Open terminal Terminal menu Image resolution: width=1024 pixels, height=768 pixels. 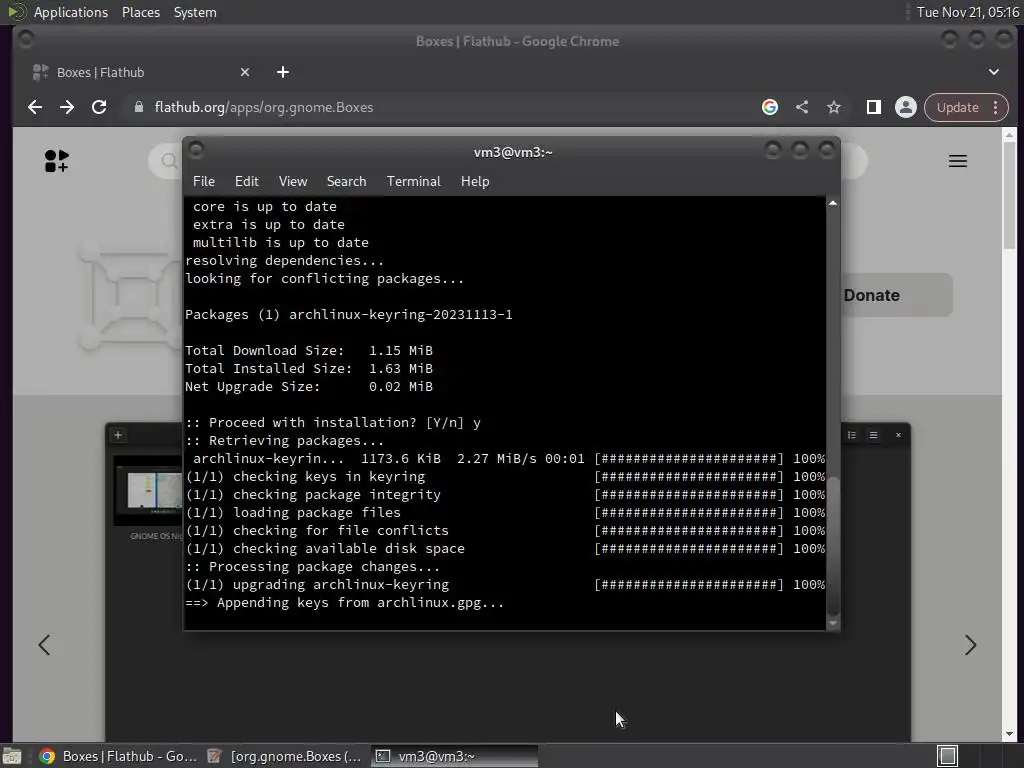413,182
